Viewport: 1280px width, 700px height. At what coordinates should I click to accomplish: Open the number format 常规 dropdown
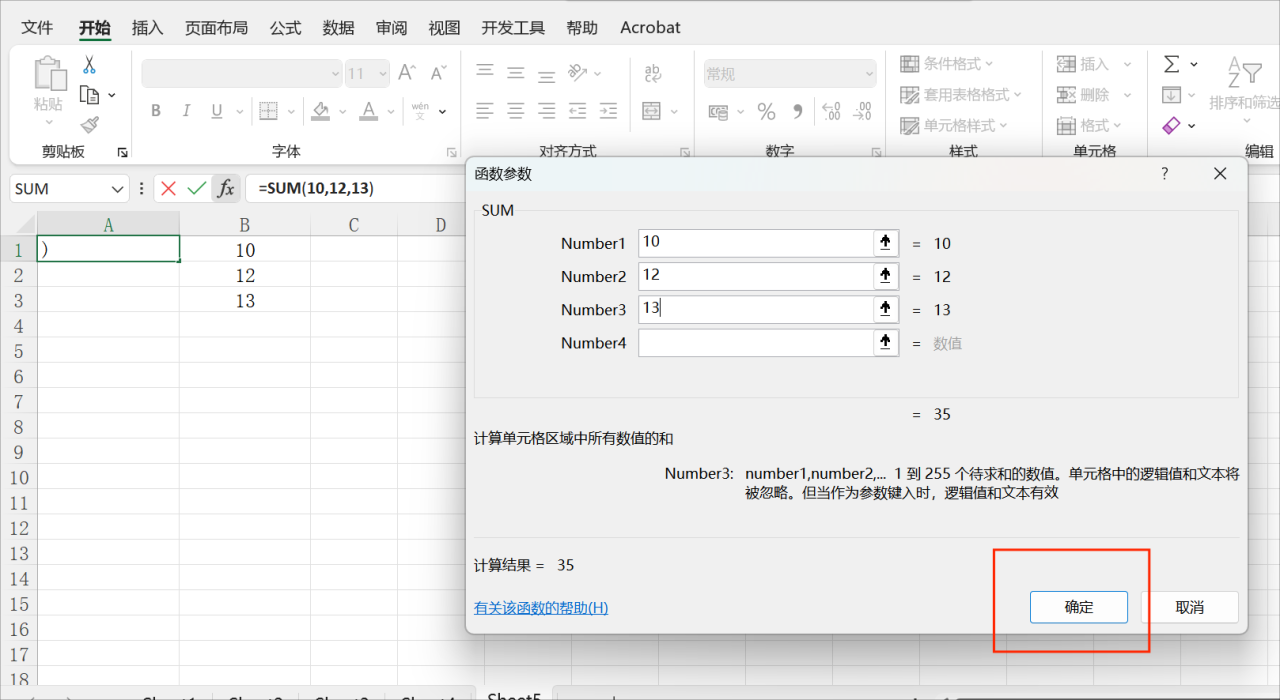tap(868, 73)
